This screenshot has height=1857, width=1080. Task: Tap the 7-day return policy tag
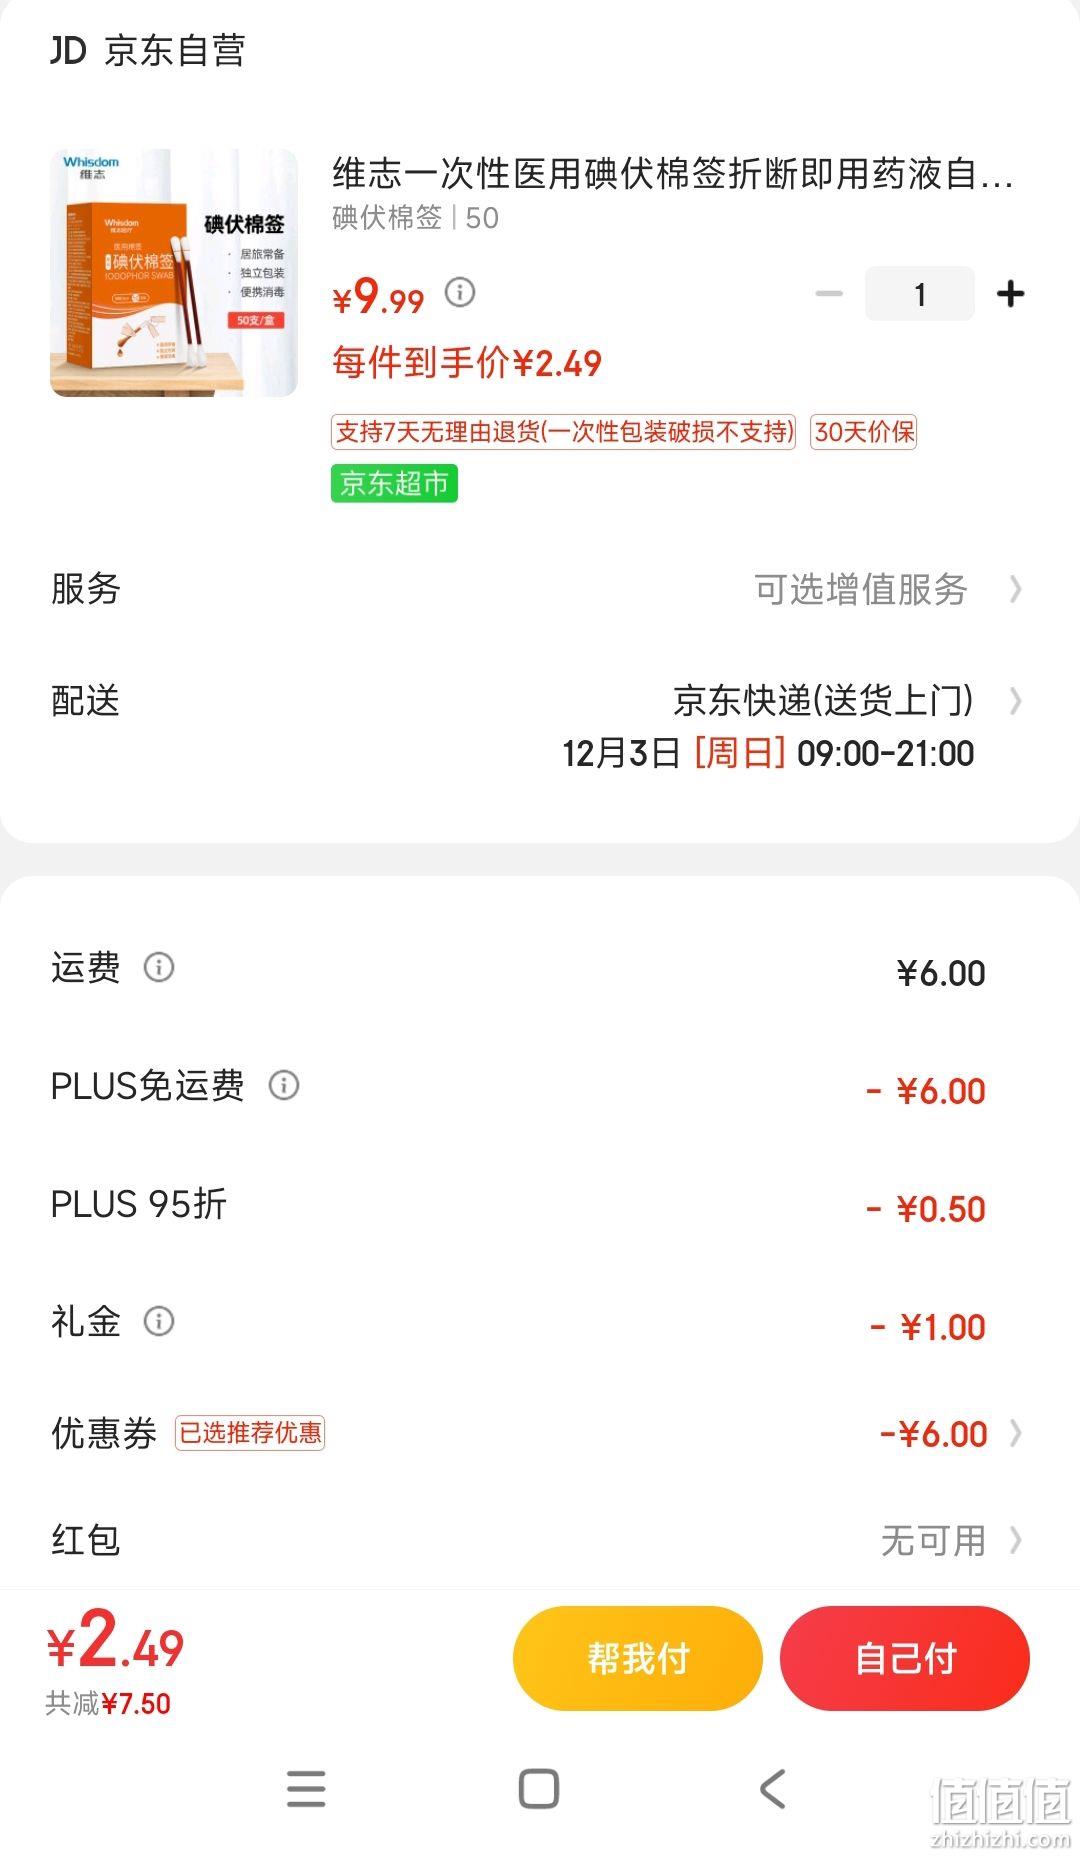coord(564,432)
